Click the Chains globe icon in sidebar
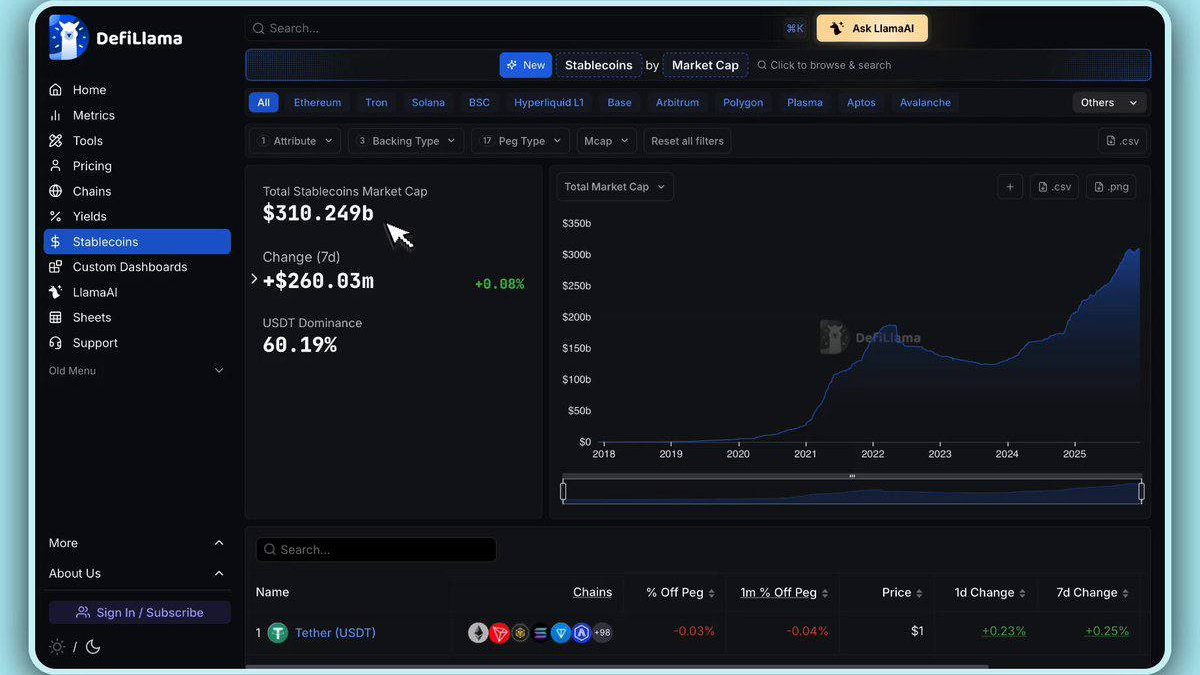The width and height of the screenshot is (1200, 675). click(57, 191)
